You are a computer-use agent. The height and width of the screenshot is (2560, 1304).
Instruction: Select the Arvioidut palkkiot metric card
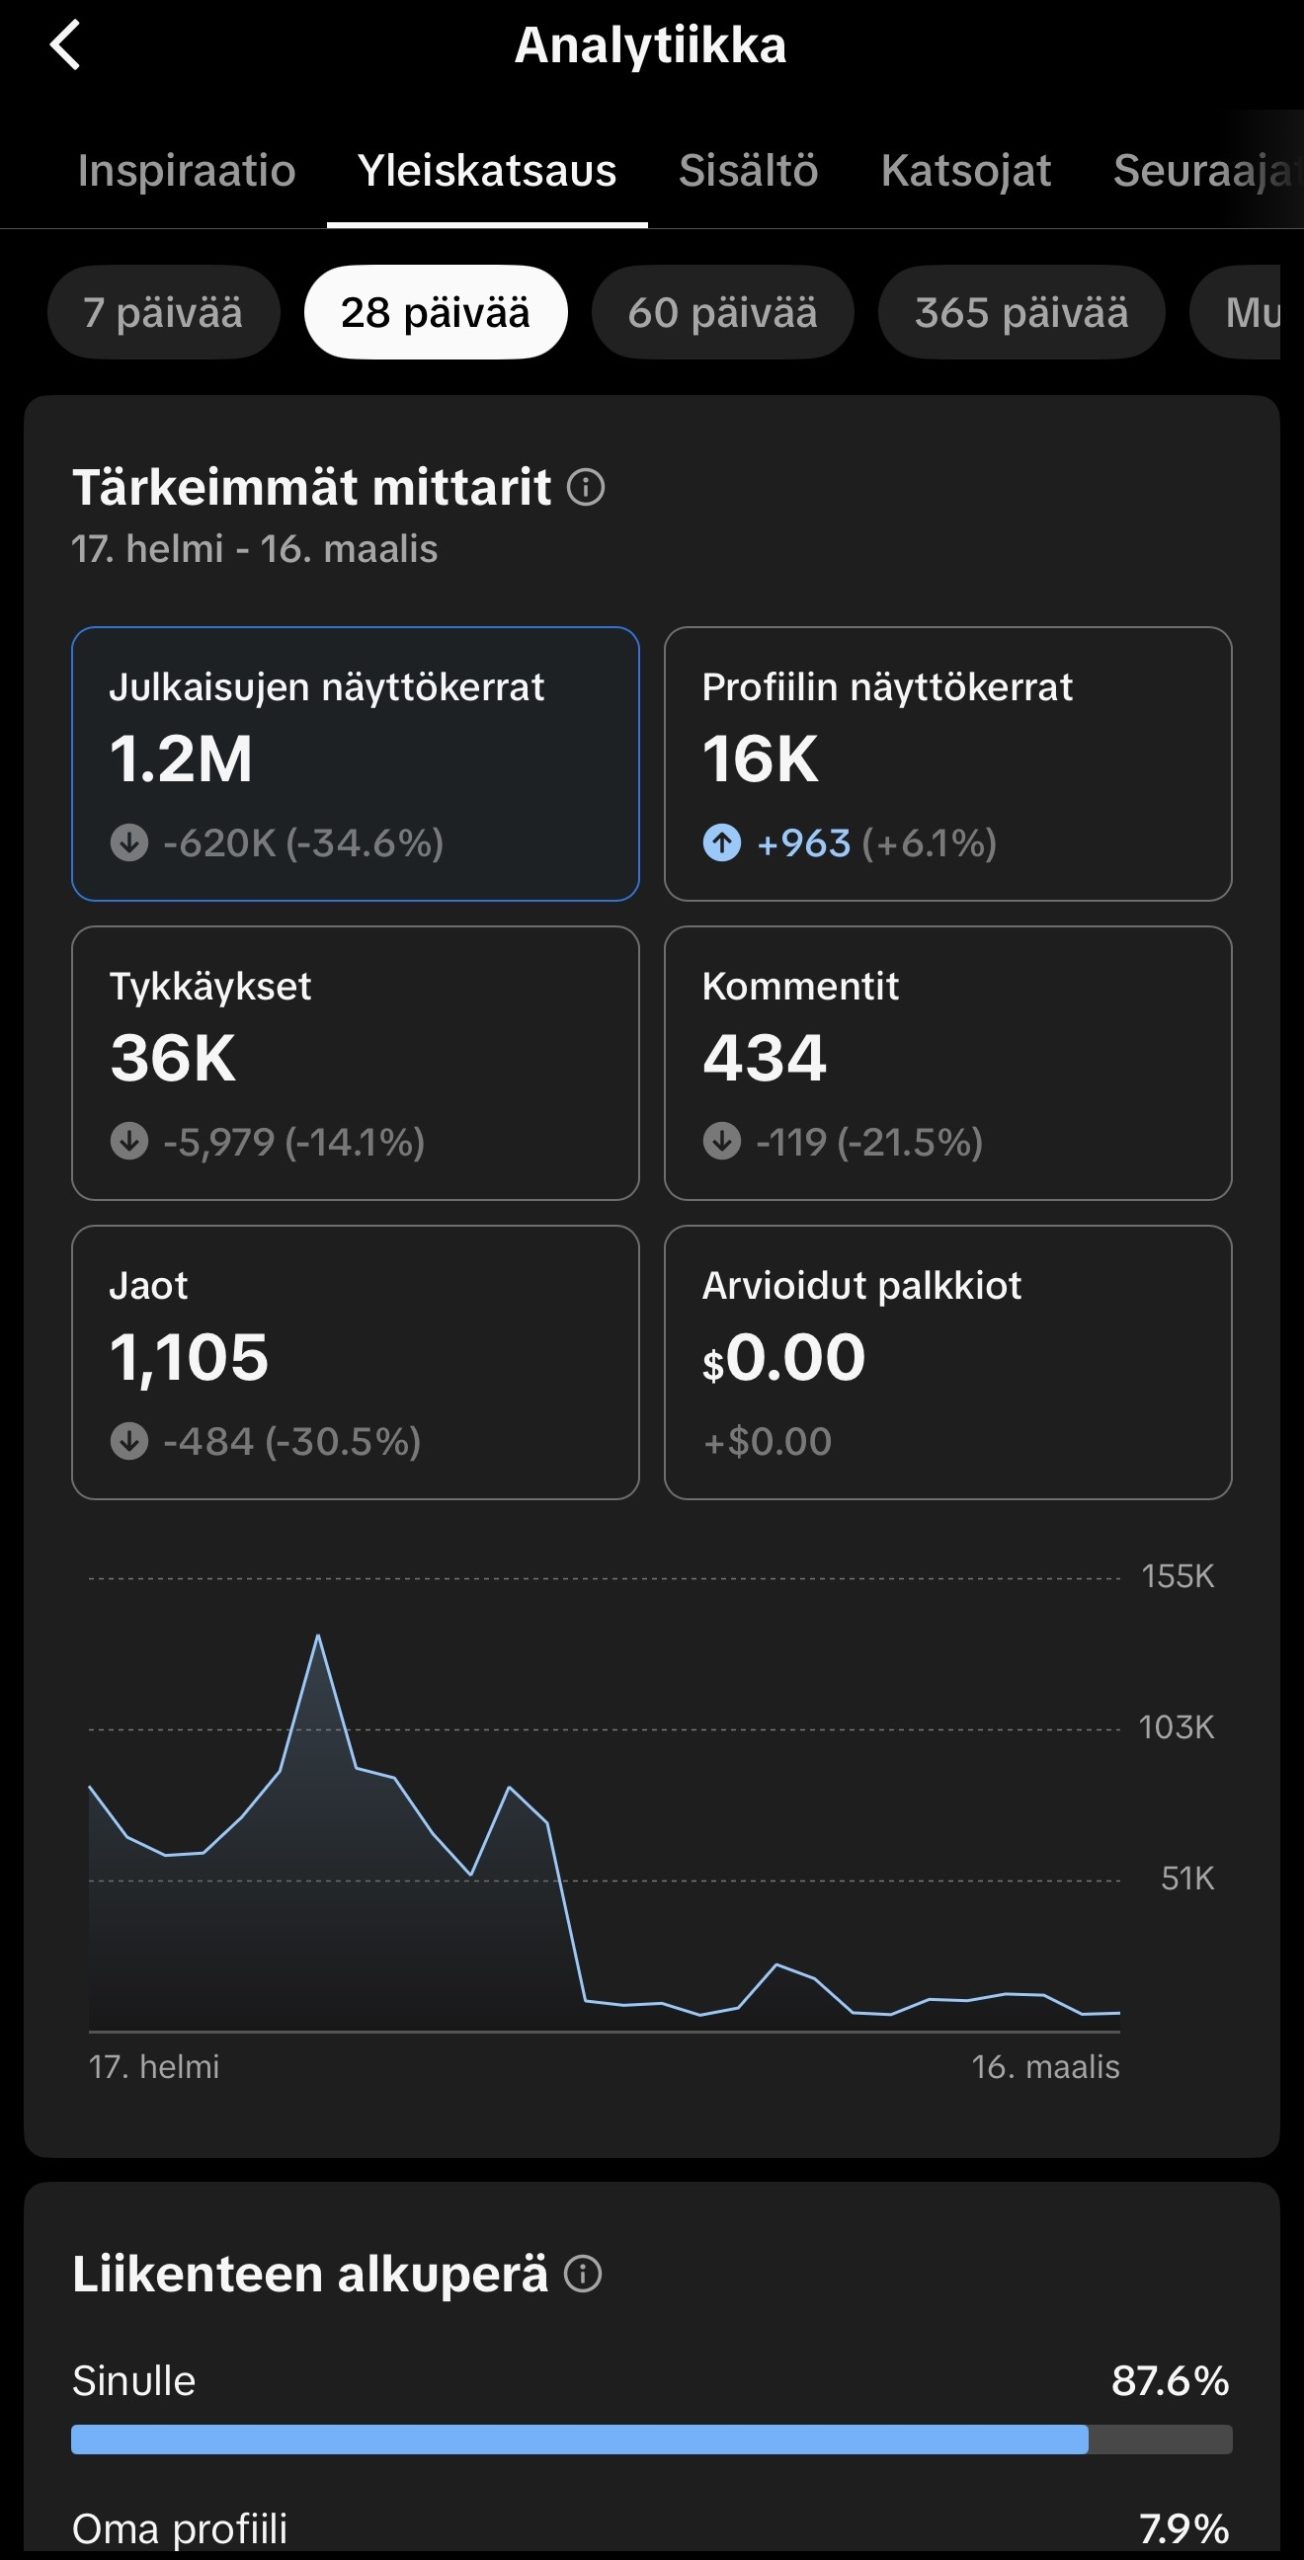(x=947, y=1361)
